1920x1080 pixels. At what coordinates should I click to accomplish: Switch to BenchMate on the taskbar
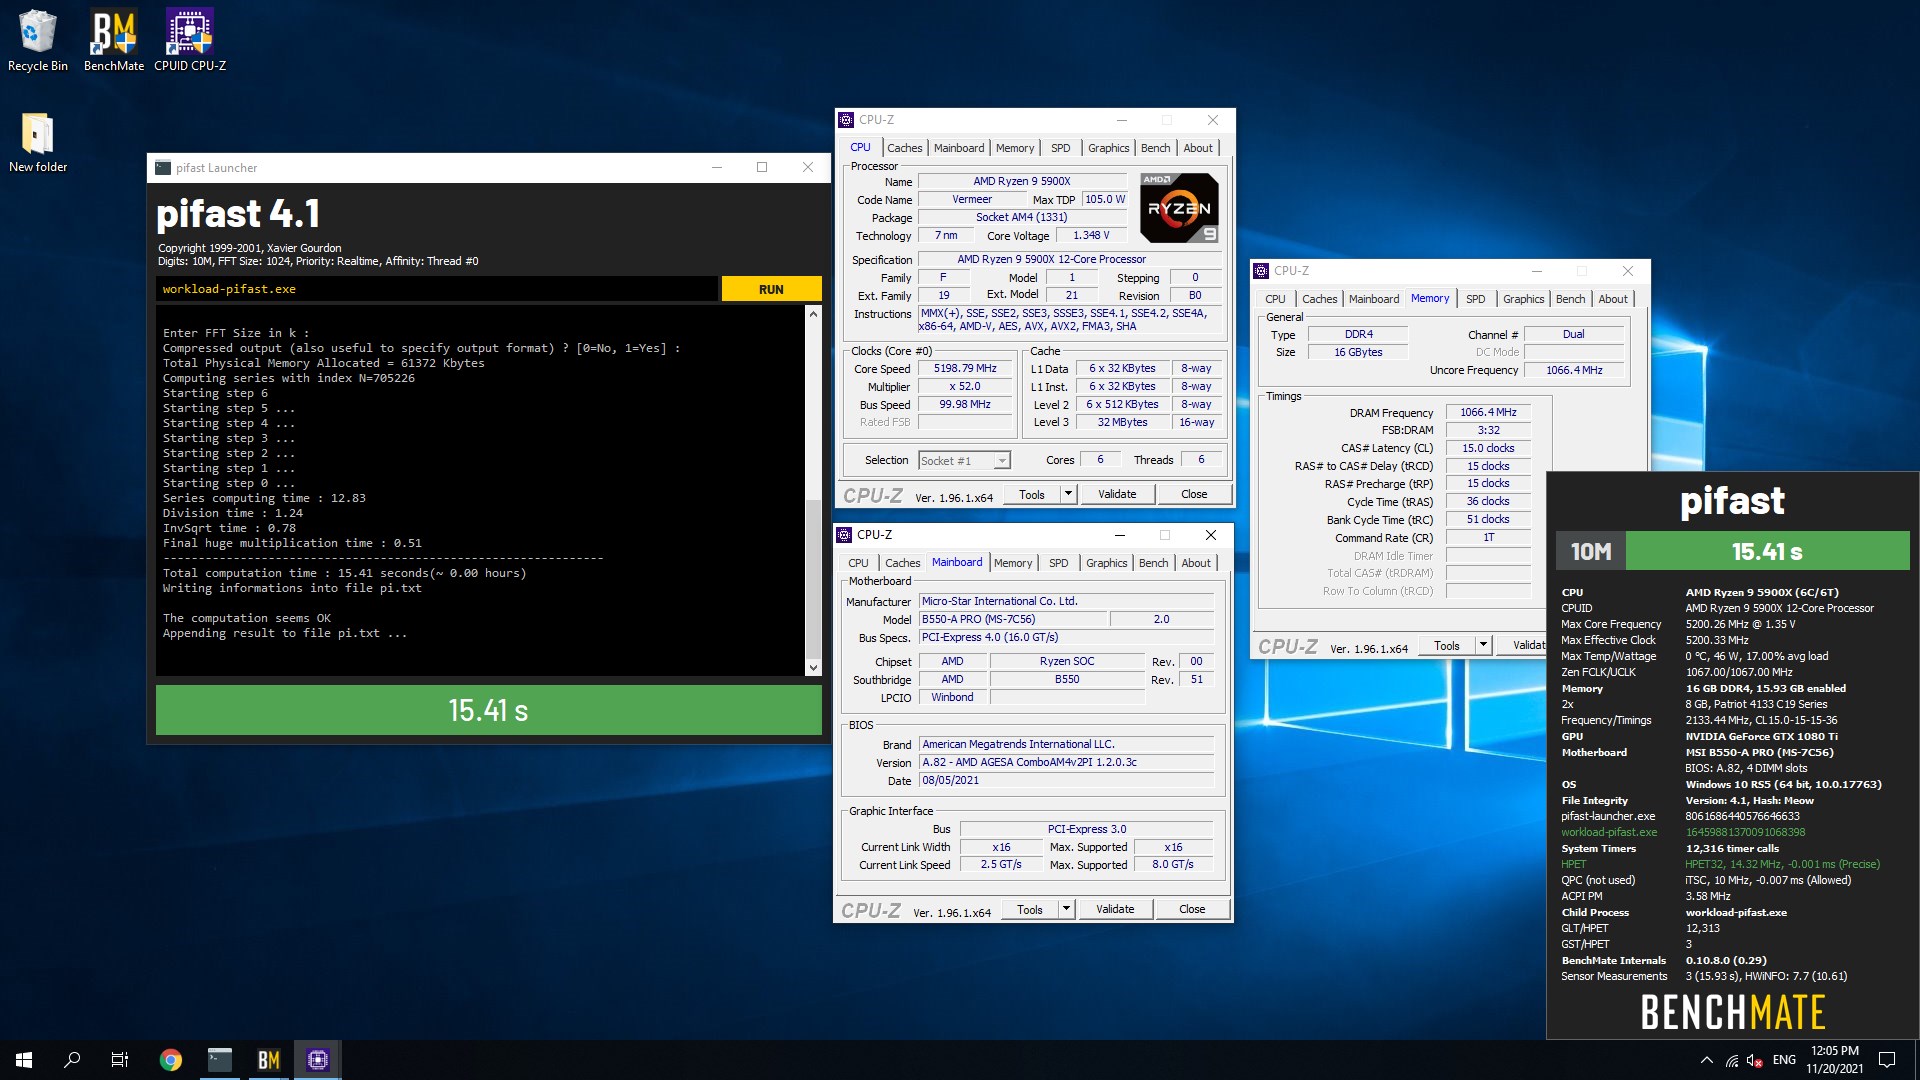point(269,1060)
